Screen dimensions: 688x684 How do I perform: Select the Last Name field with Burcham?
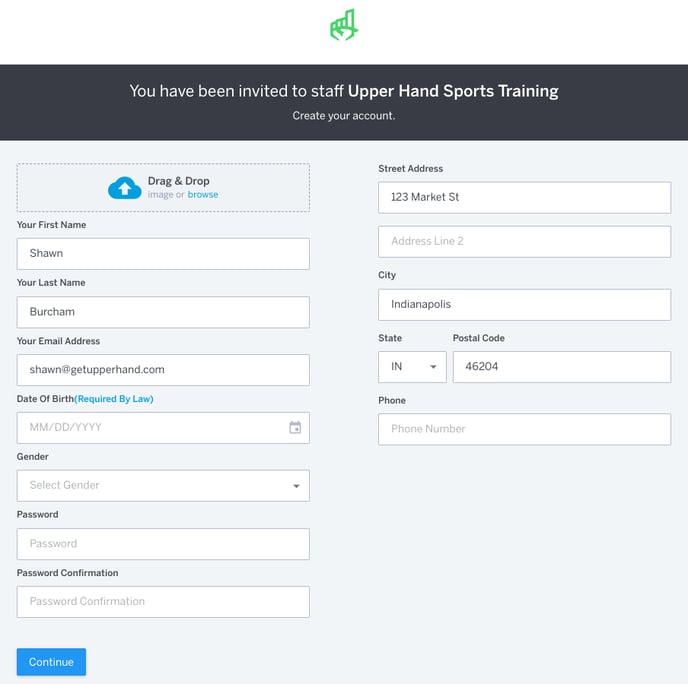(163, 312)
